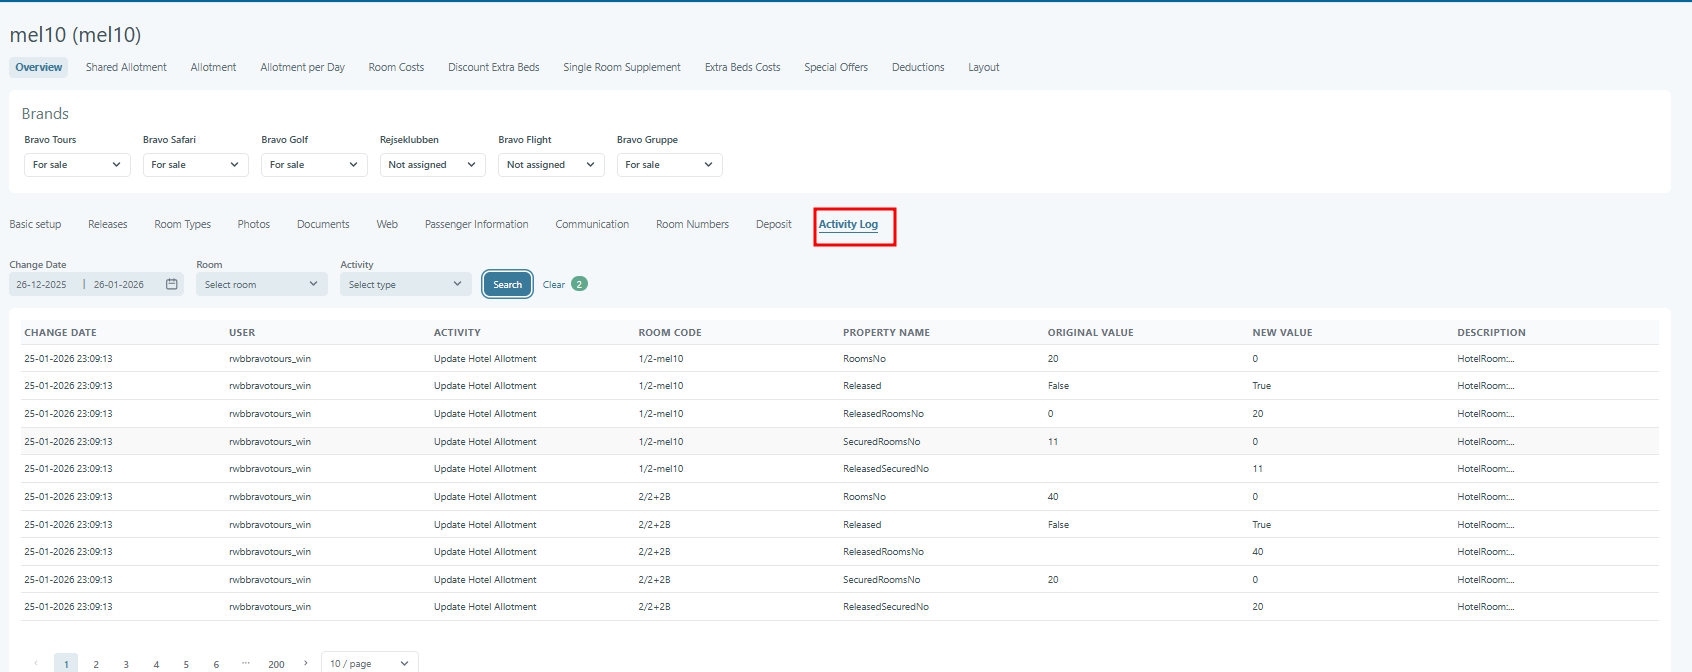Switch to the Room Types tab

(x=183, y=225)
